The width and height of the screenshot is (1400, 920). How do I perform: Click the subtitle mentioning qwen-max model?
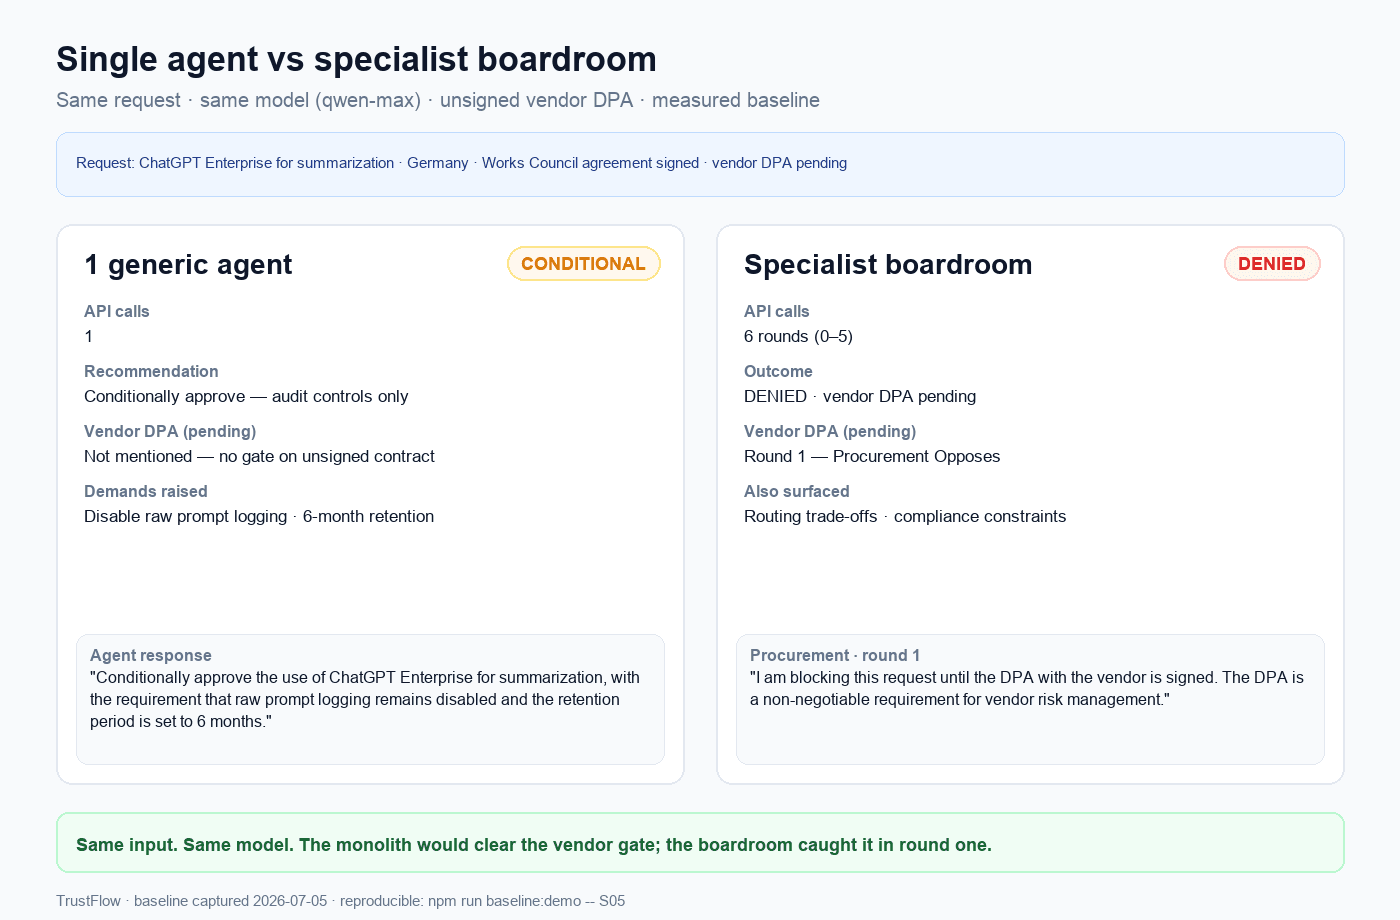click(x=438, y=100)
